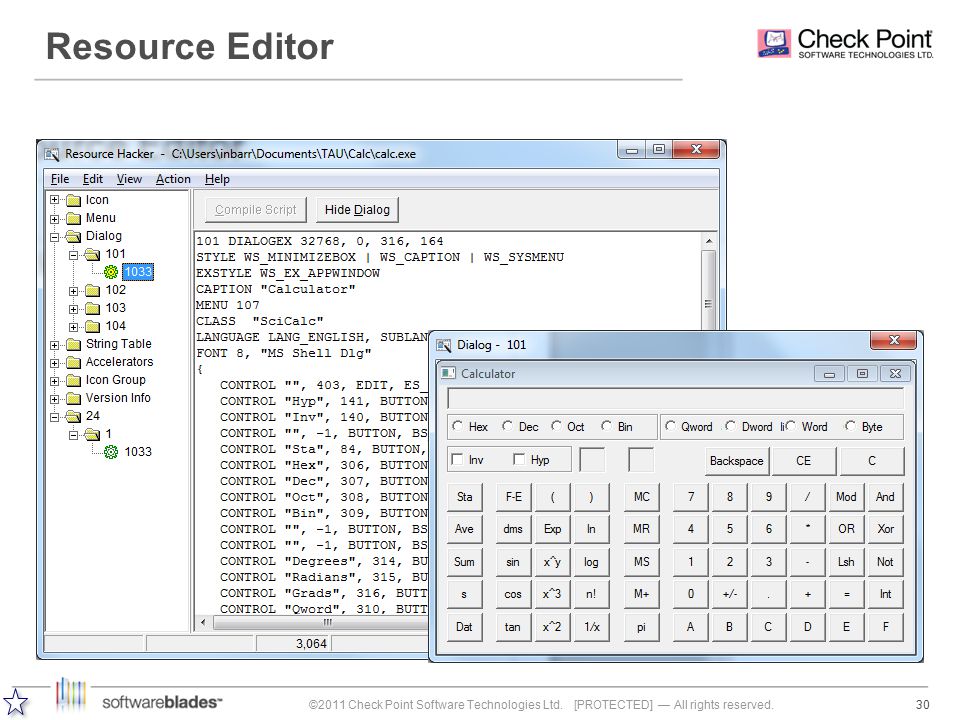Click the scroll-up arrow of the script editor
960x720 pixels.
(708, 241)
